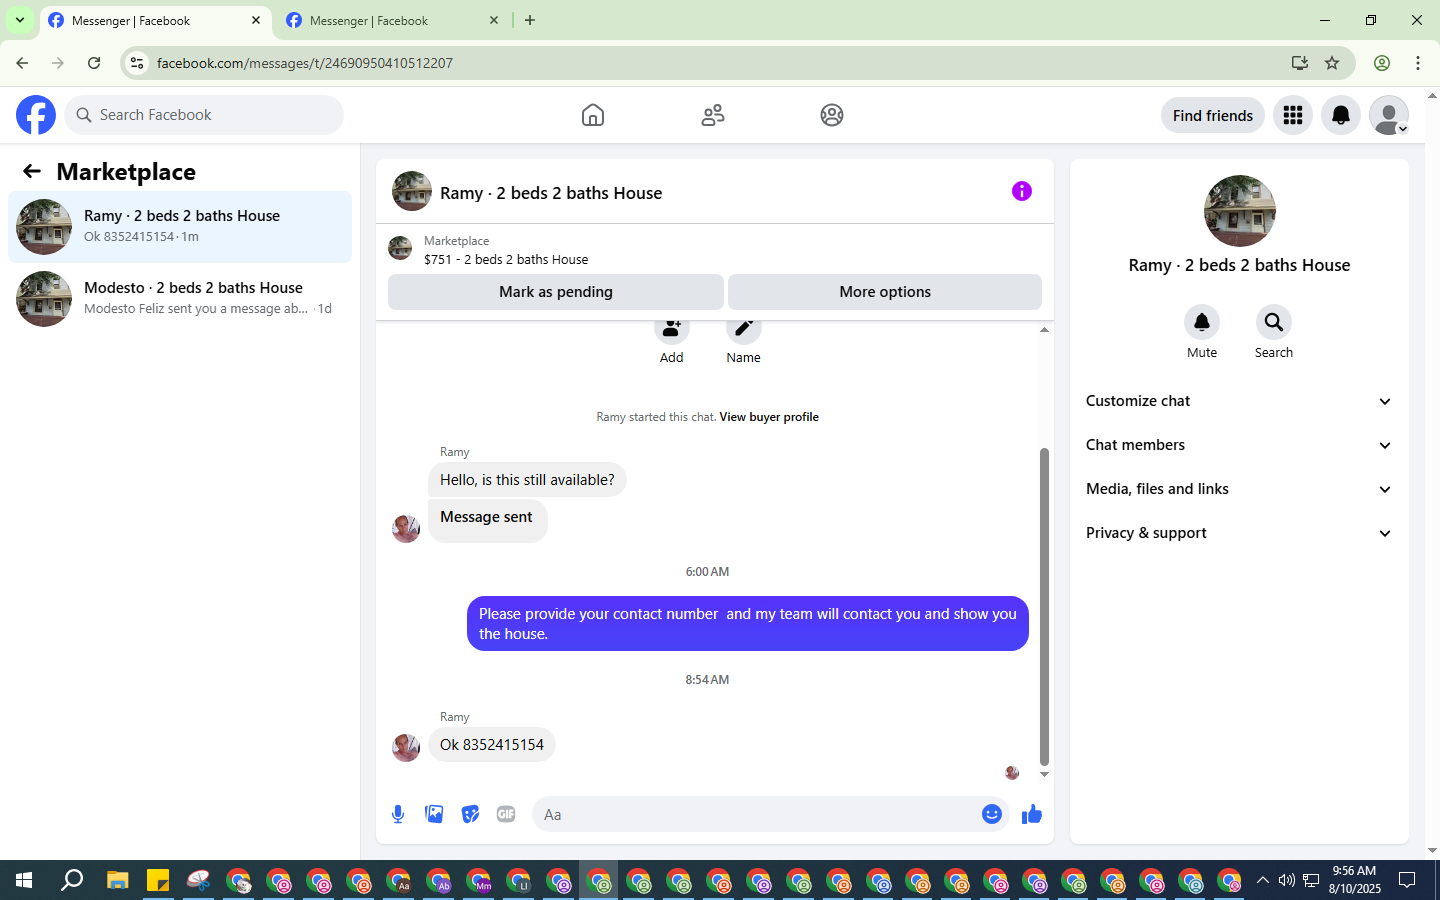The height and width of the screenshot is (900, 1440).
Task: Open File Explorer from the taskbar
Action: tap(118, 880)
